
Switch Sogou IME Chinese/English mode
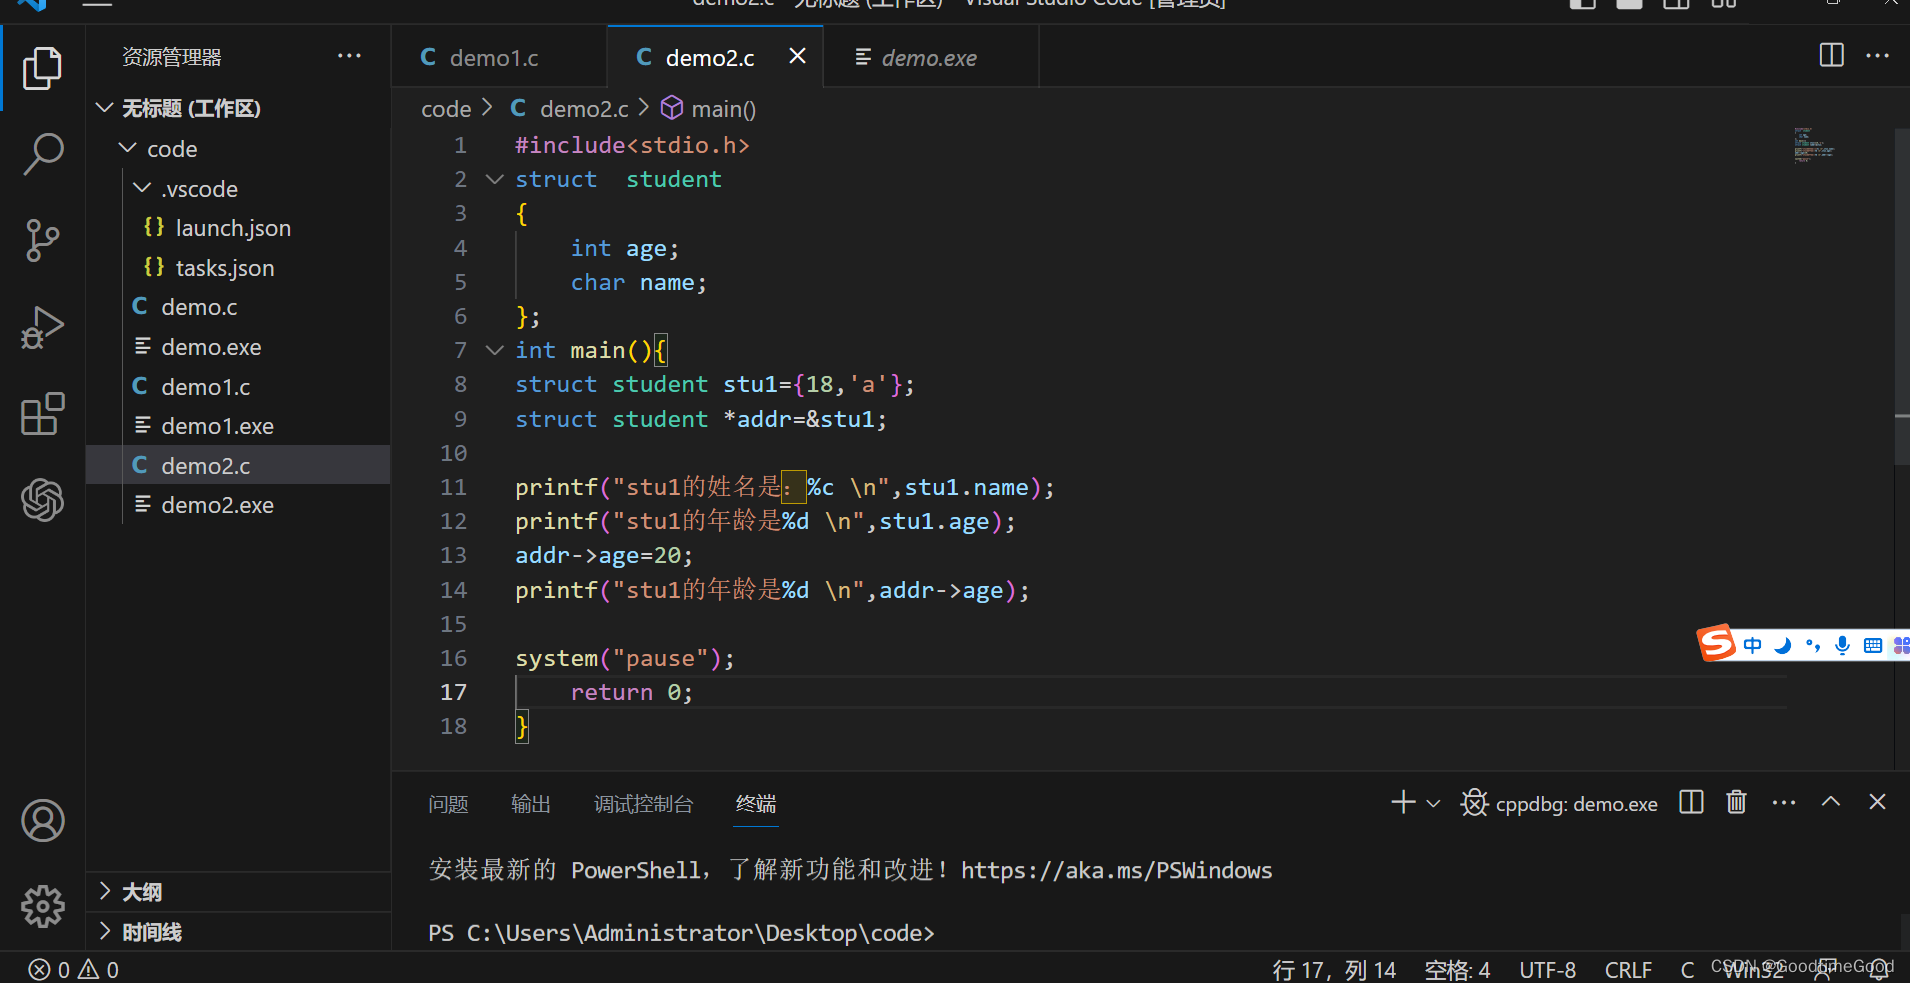tap(1753, 645)
